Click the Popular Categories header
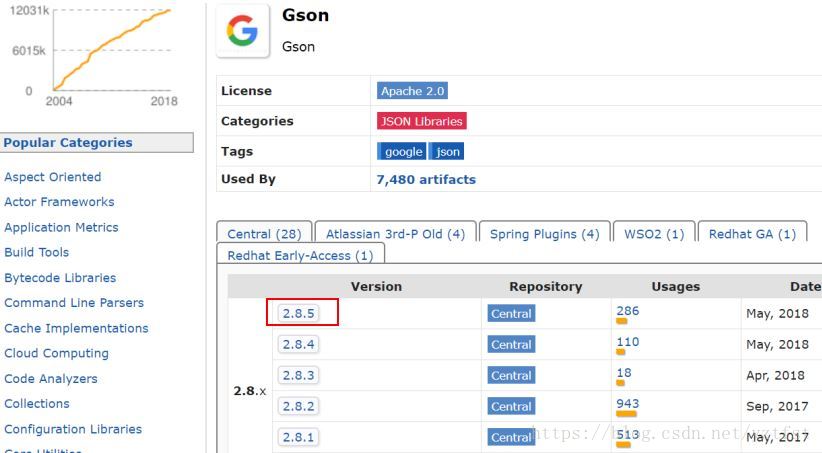 coord(96,143)
